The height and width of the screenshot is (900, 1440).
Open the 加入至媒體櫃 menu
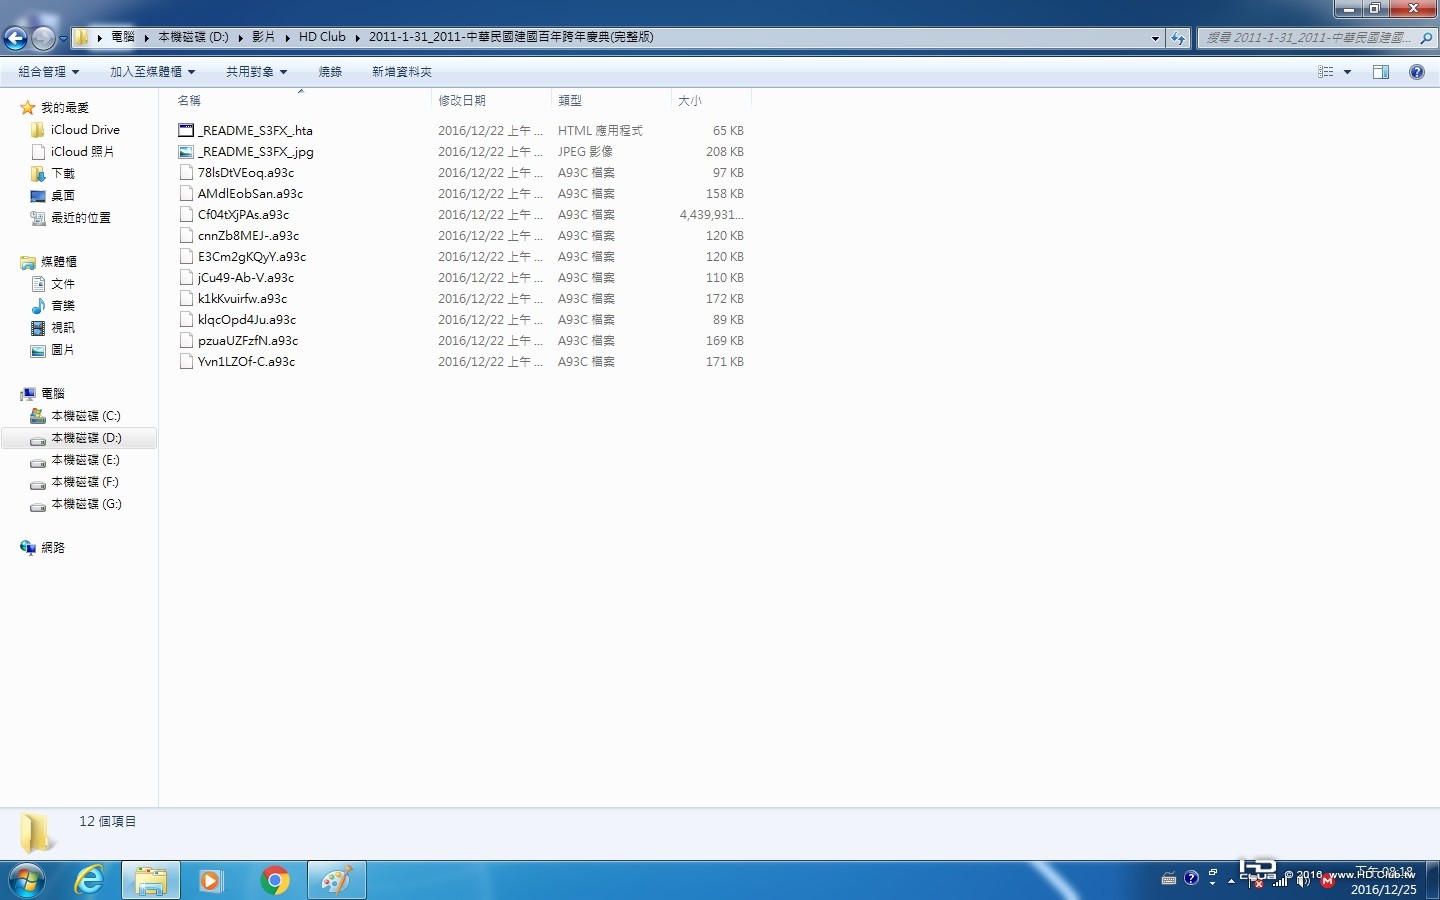(152, 72)
